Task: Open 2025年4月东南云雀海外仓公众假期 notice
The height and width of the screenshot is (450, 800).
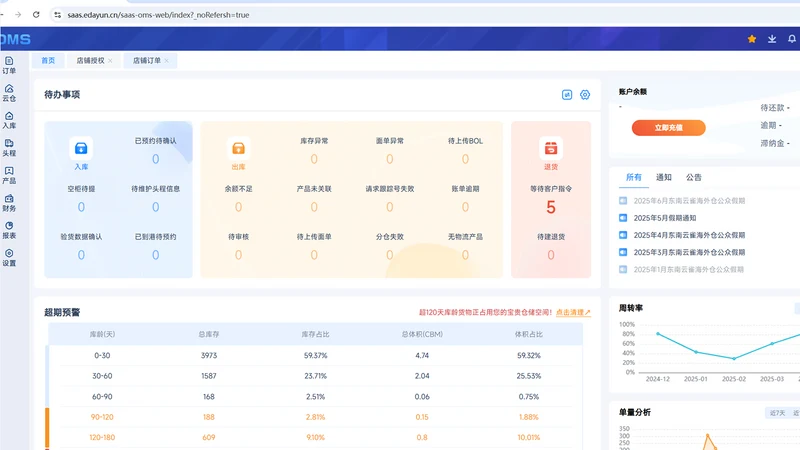Action: 689,235
